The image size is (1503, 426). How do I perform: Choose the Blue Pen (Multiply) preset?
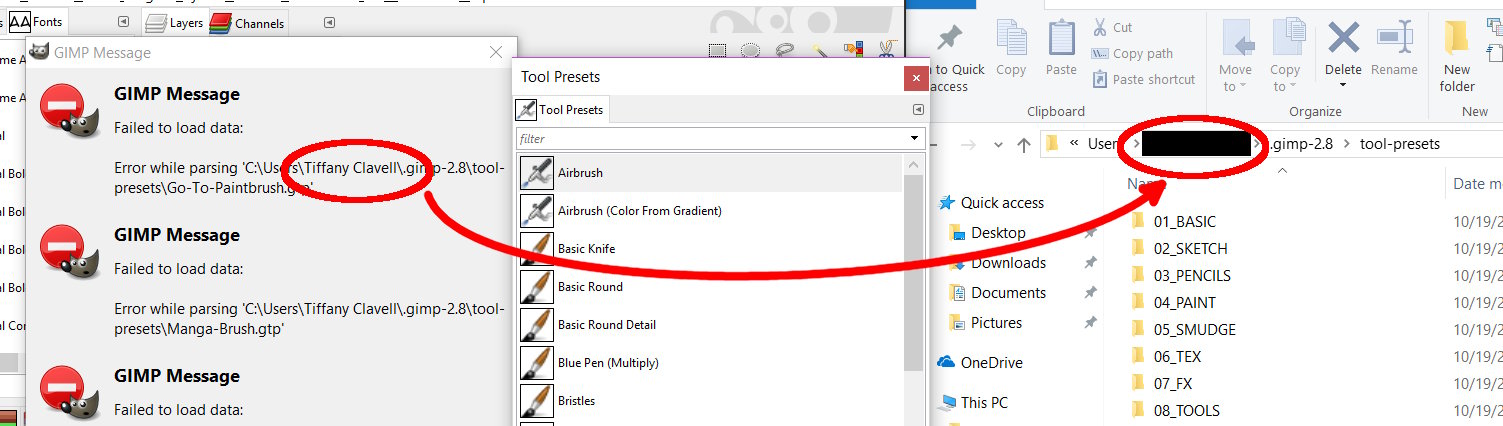pos(710,363)
